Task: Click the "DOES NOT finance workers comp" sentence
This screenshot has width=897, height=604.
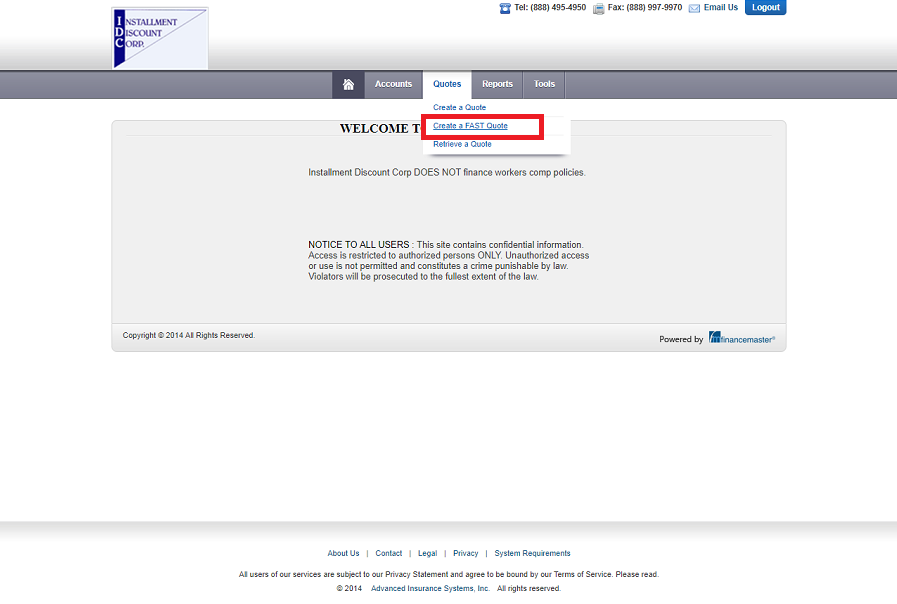Action: 447,172
